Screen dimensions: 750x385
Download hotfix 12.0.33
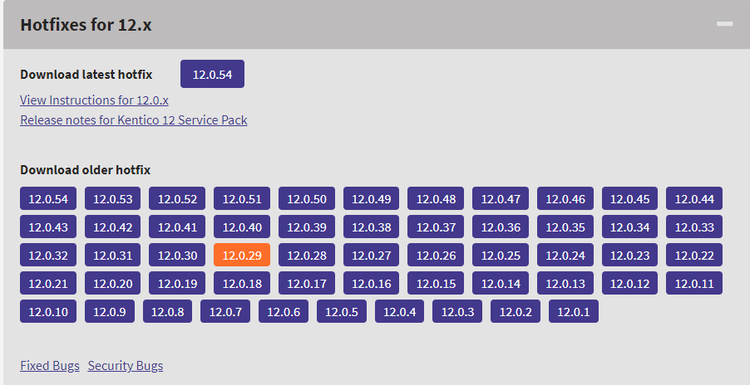(x=695, y=227)
